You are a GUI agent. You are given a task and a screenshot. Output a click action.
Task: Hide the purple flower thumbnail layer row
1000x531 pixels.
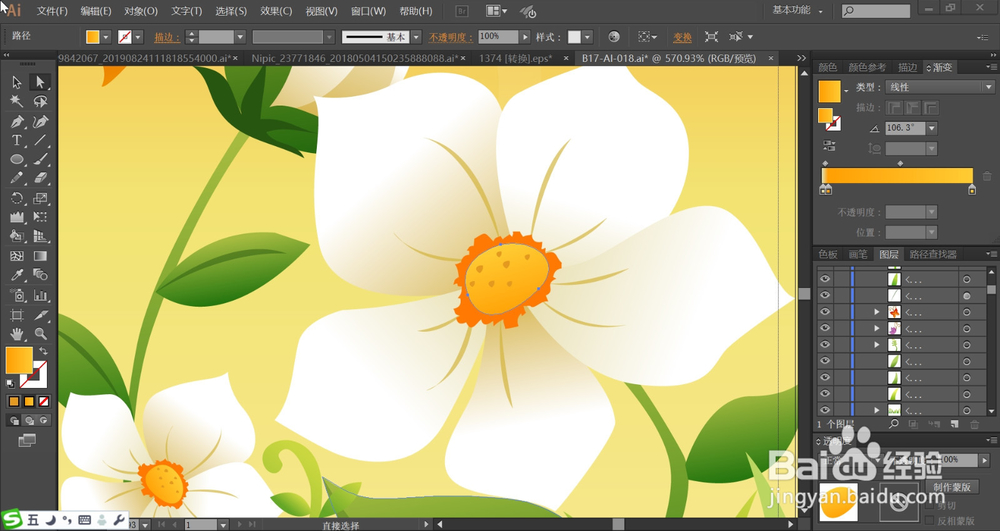click(825, 328)
